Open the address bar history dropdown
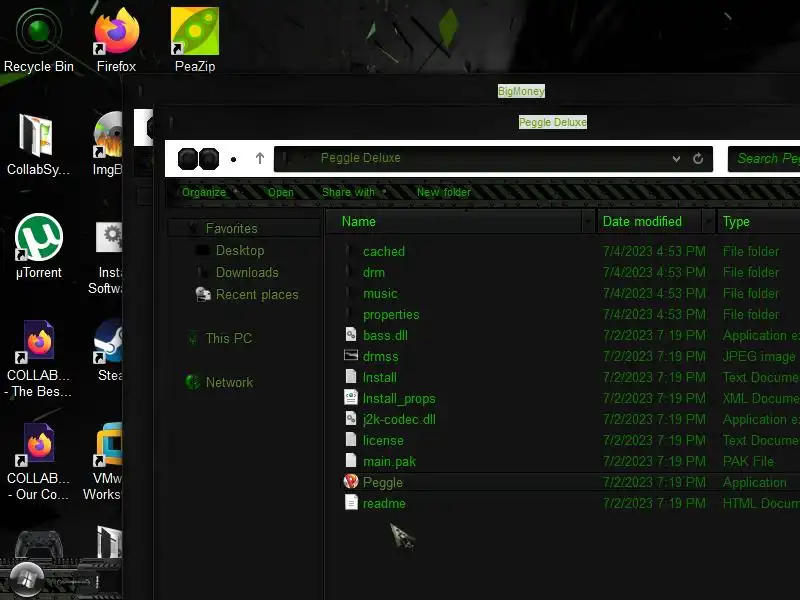This screenshot has width=800, height=600. (676, 159)
